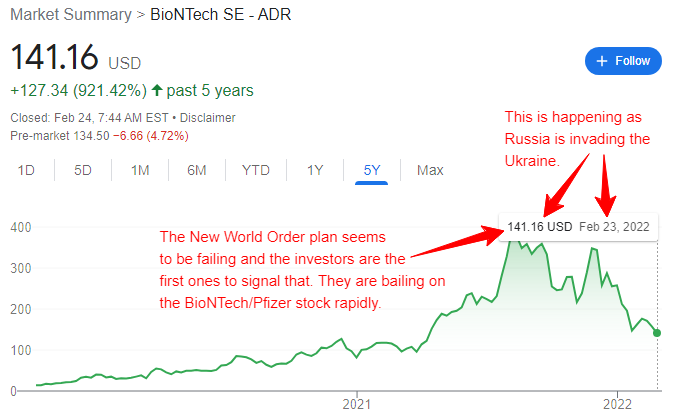Select the 1D time range tab
Image resolution: width=674 pixels, height=418 pixels.
coord(27,170)
